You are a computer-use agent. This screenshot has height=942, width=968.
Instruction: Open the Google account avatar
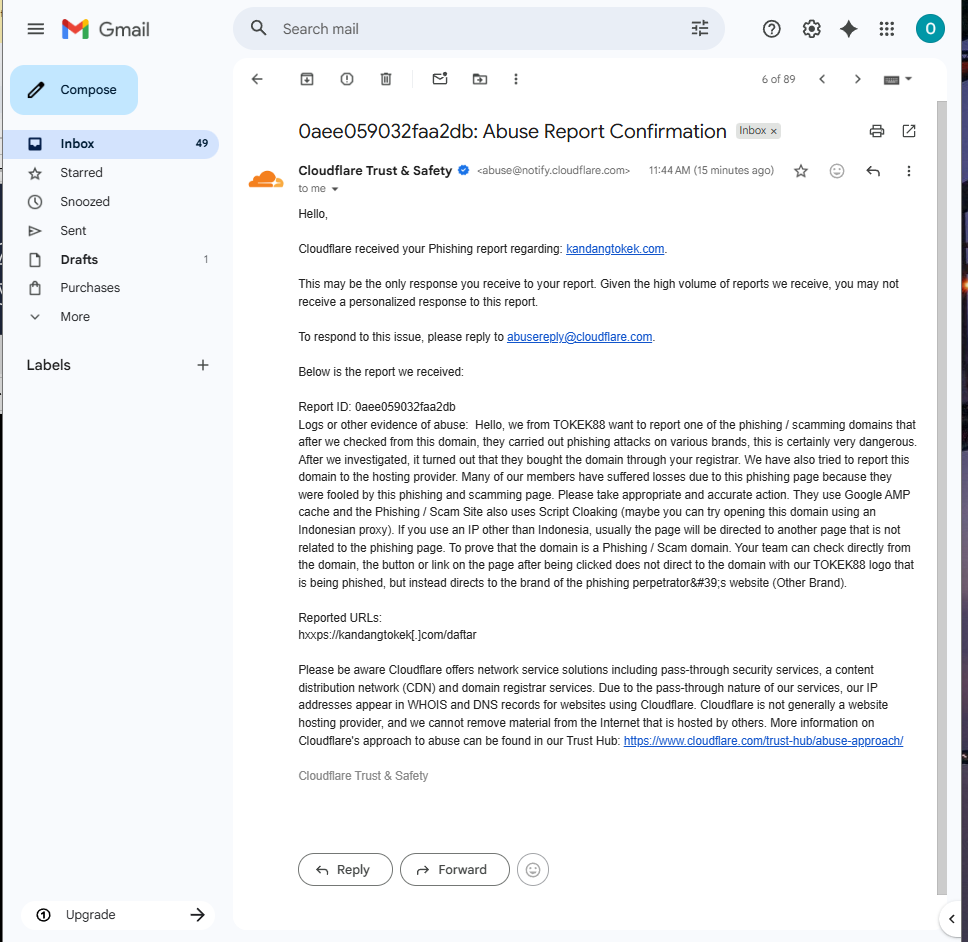[x=930, y=28]
